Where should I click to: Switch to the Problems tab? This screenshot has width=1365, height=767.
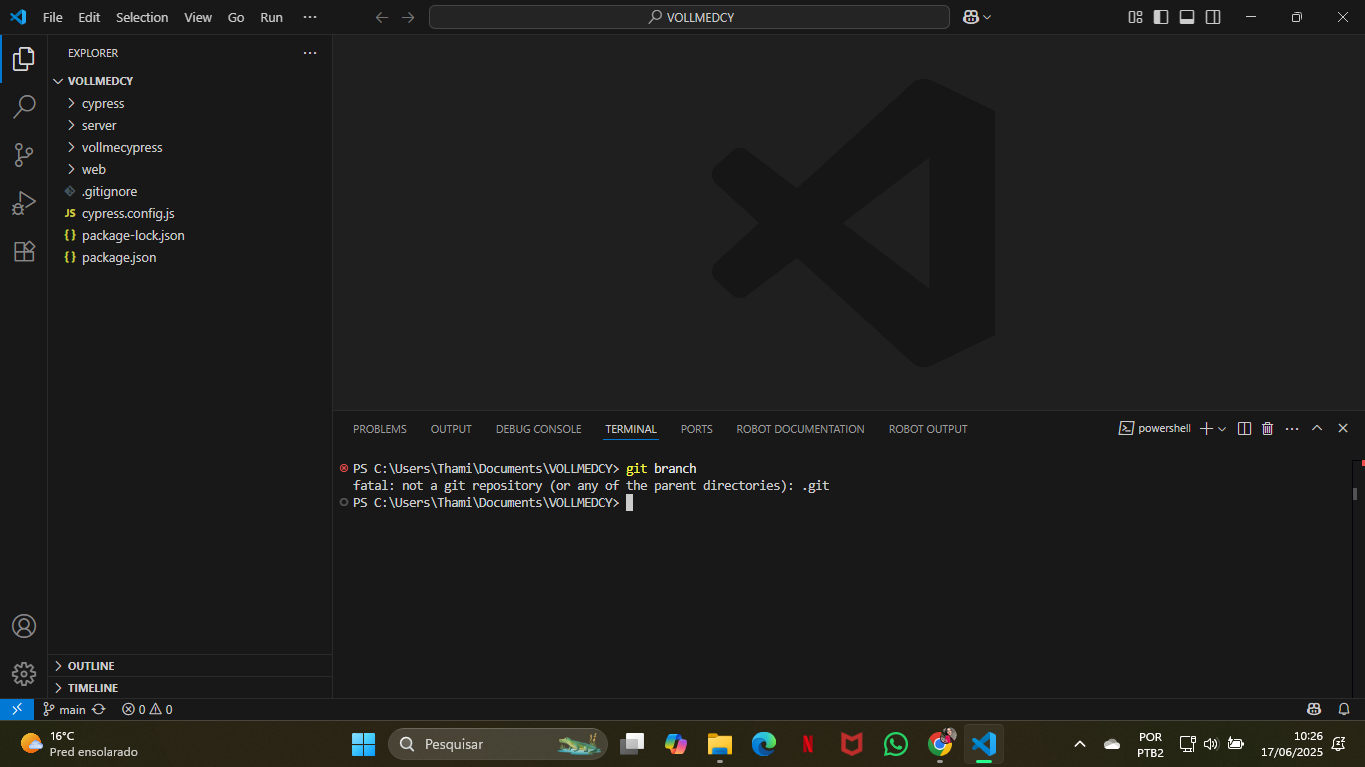tap(380, 429)
